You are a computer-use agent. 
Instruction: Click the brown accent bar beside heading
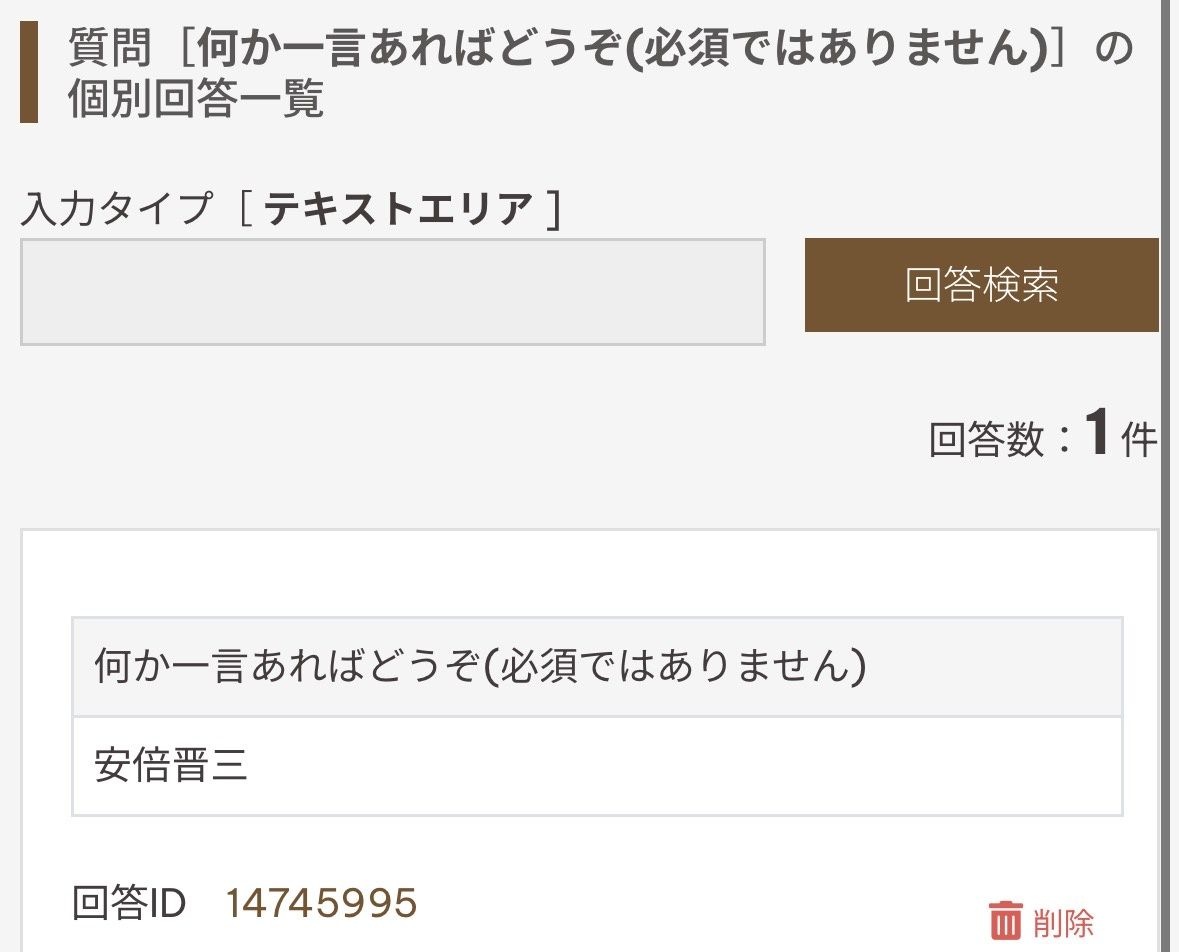point(28,72)
